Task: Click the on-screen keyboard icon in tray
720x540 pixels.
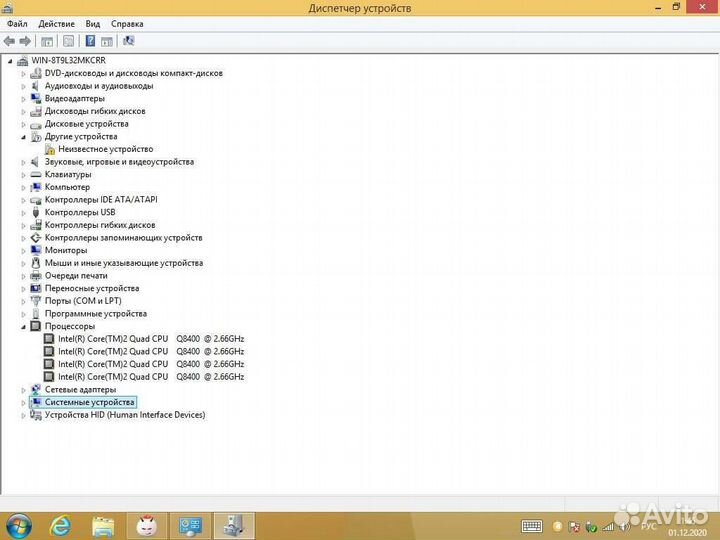Action: [x=532, y=525]
